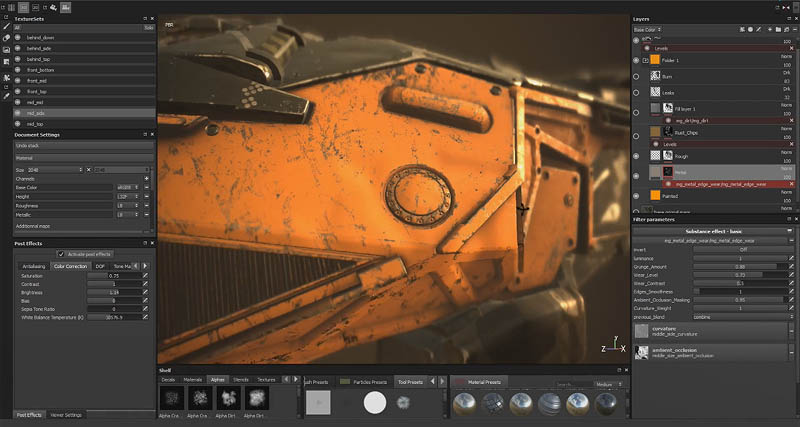Remove the mg_metal_edge_wear effect with its X icon
Image resolution: width=800 pixels, height=427 pixels.
coord(791,184)
